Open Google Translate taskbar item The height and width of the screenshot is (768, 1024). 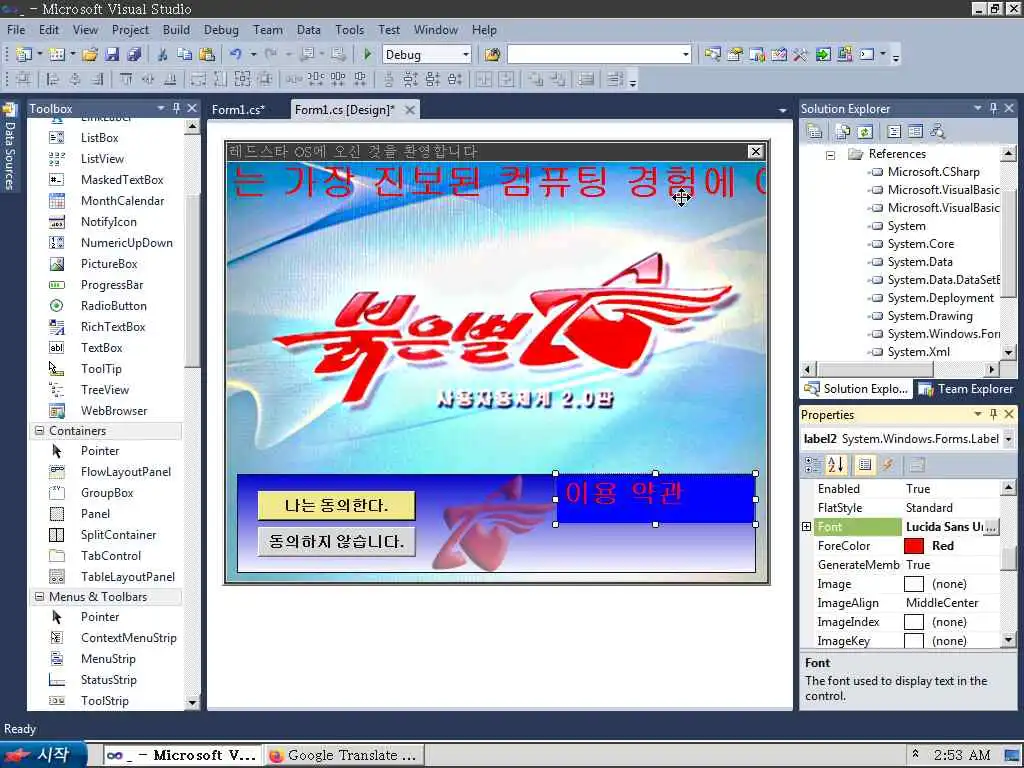[x=344, y=755]
